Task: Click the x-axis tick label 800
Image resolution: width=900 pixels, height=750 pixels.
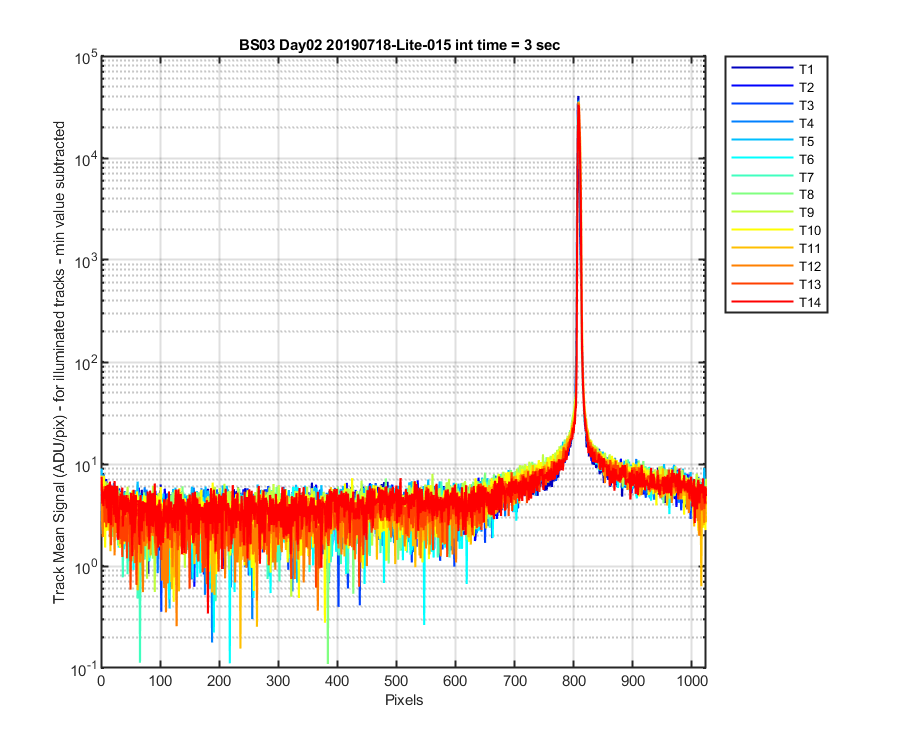Action: click(574, 681)
